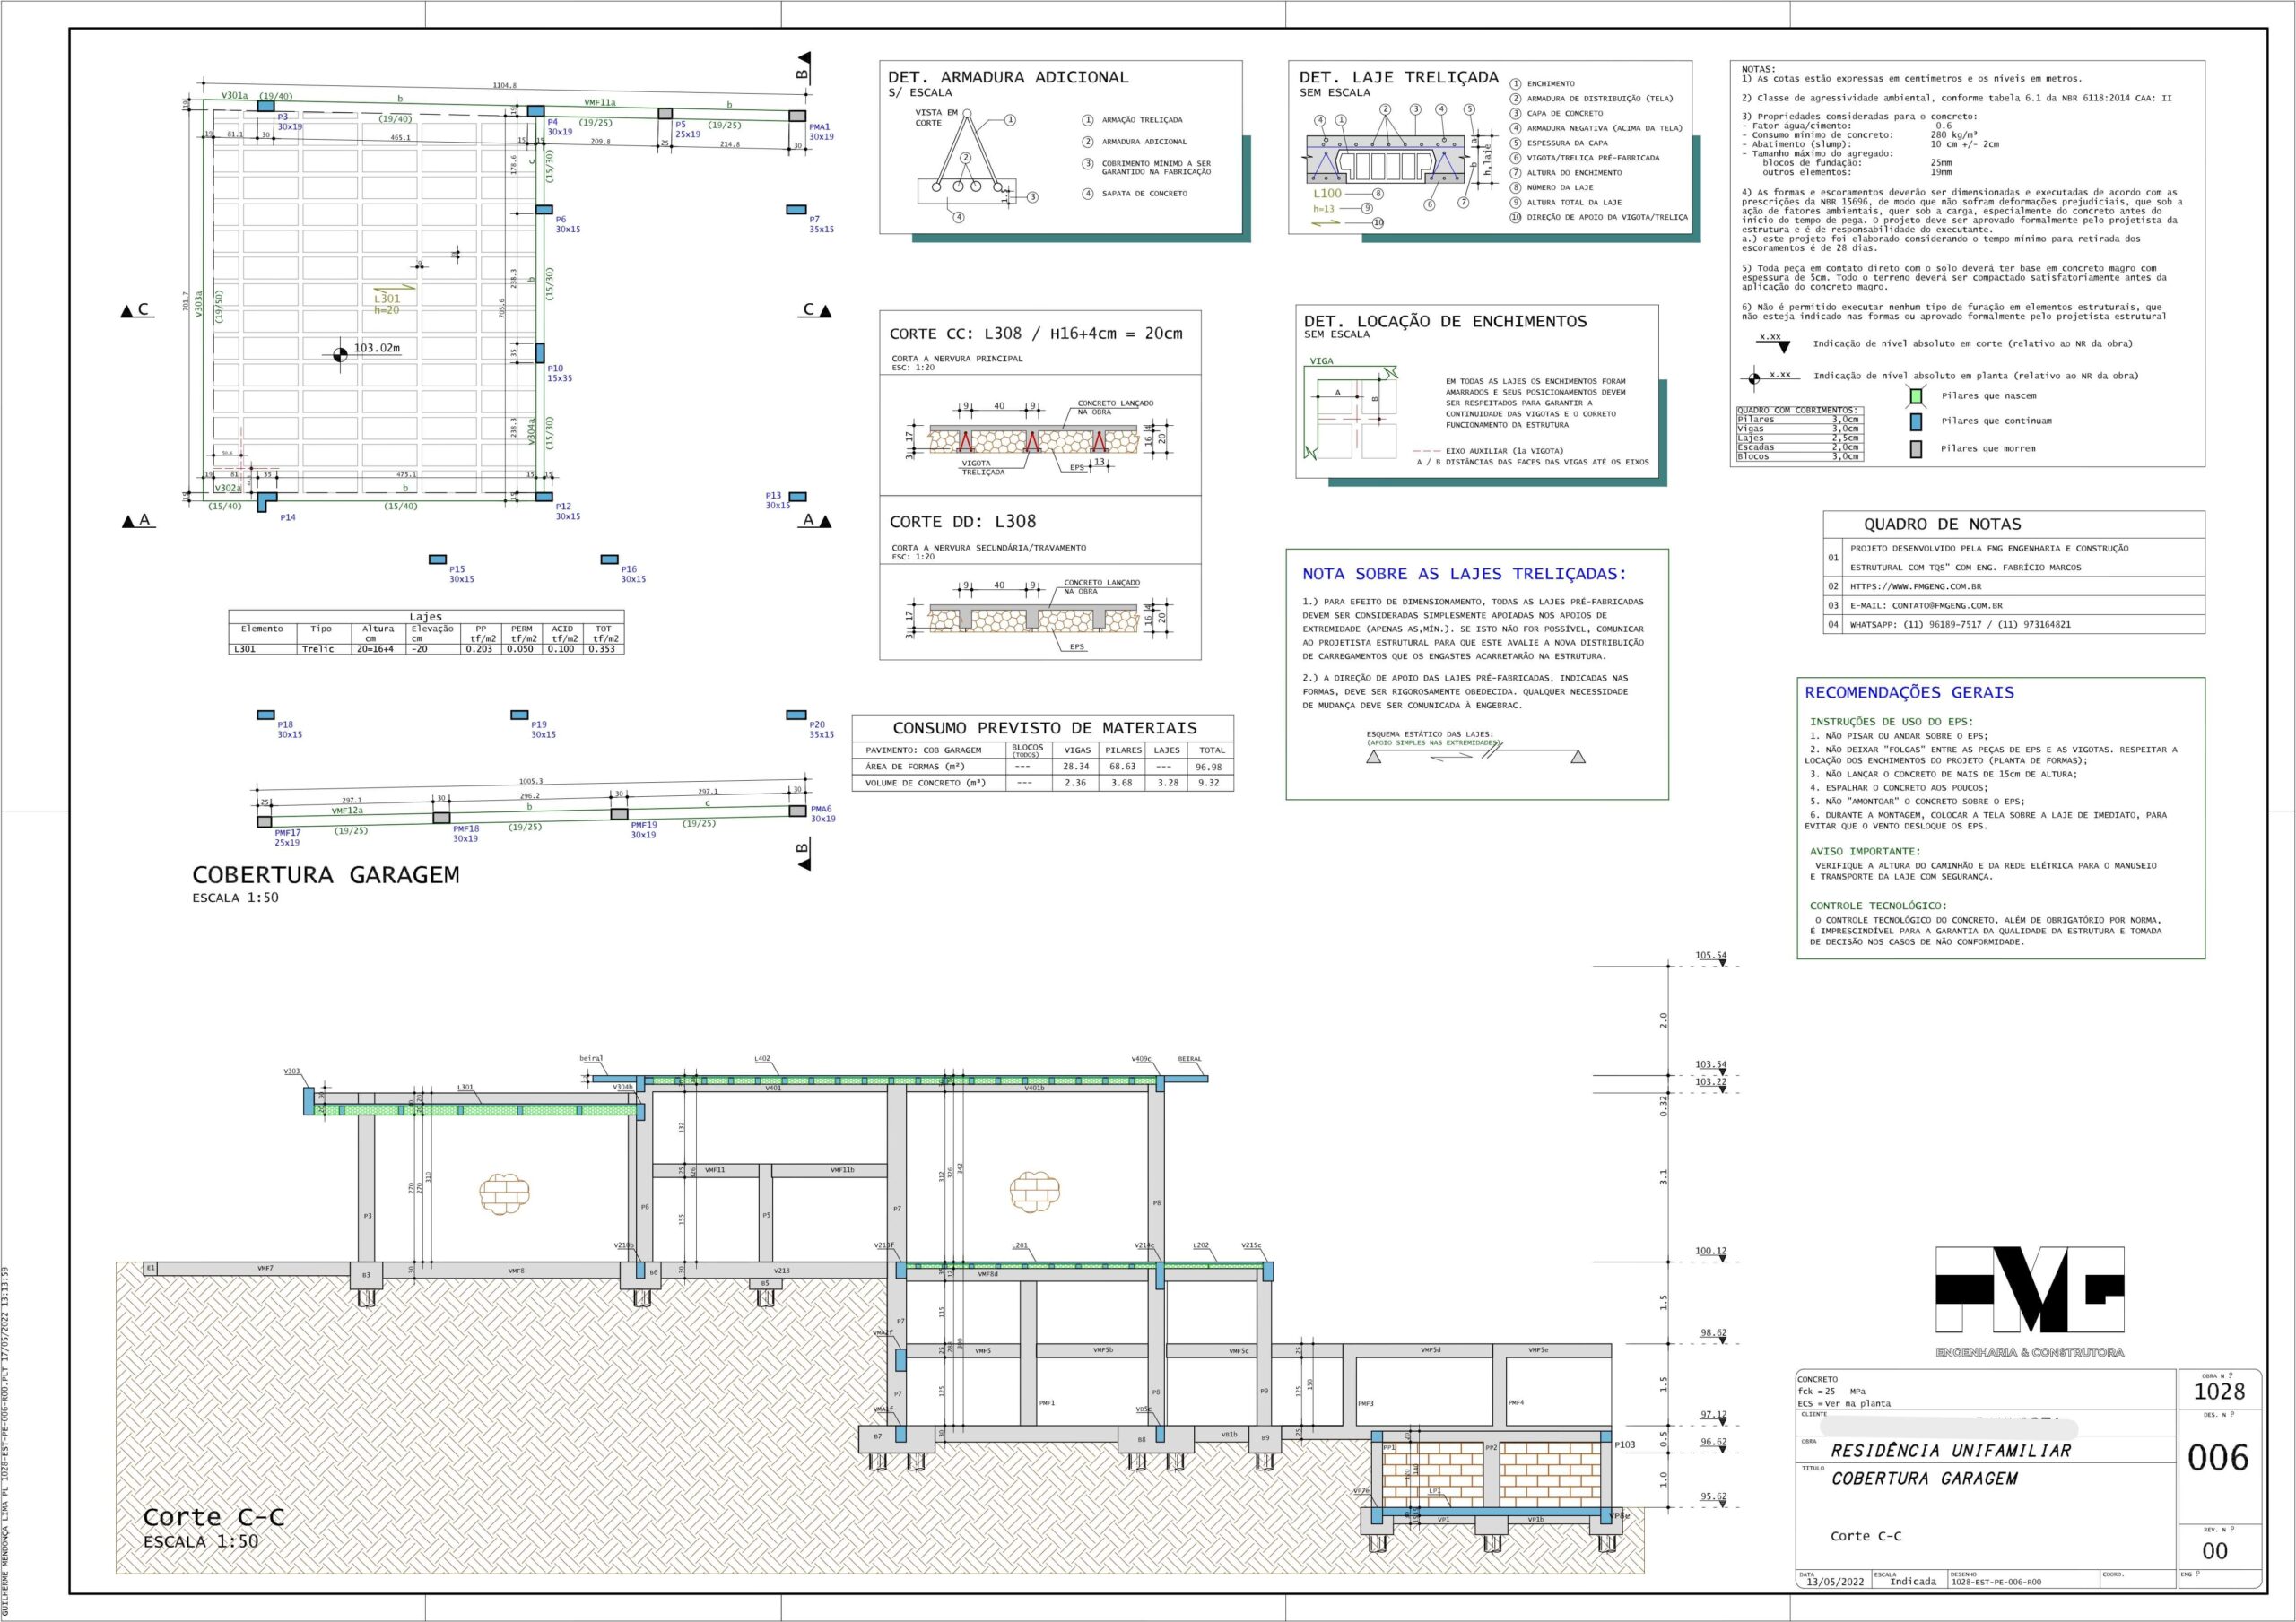Select the 96.98 total formwork area cell

pos(1209,767)
